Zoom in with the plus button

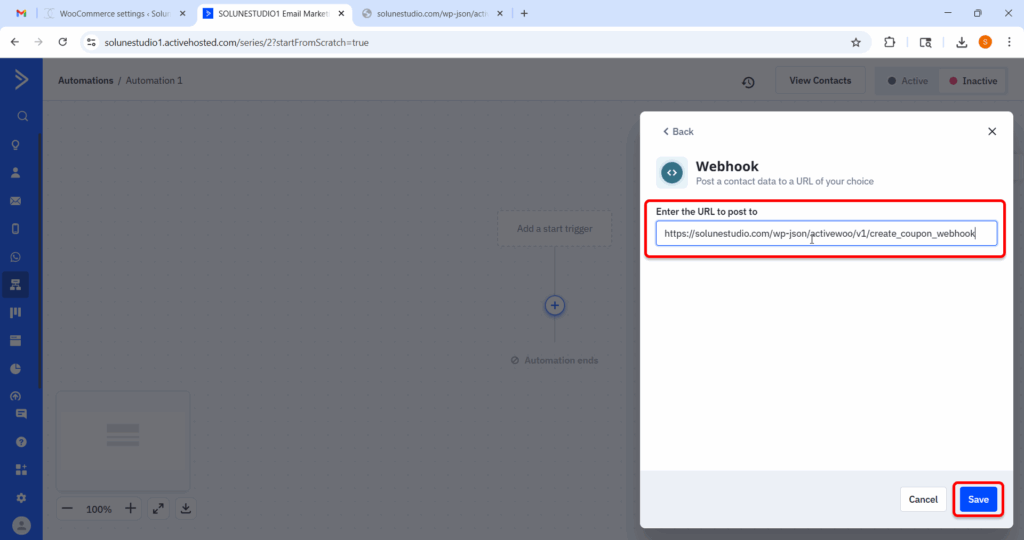[131, 509]
